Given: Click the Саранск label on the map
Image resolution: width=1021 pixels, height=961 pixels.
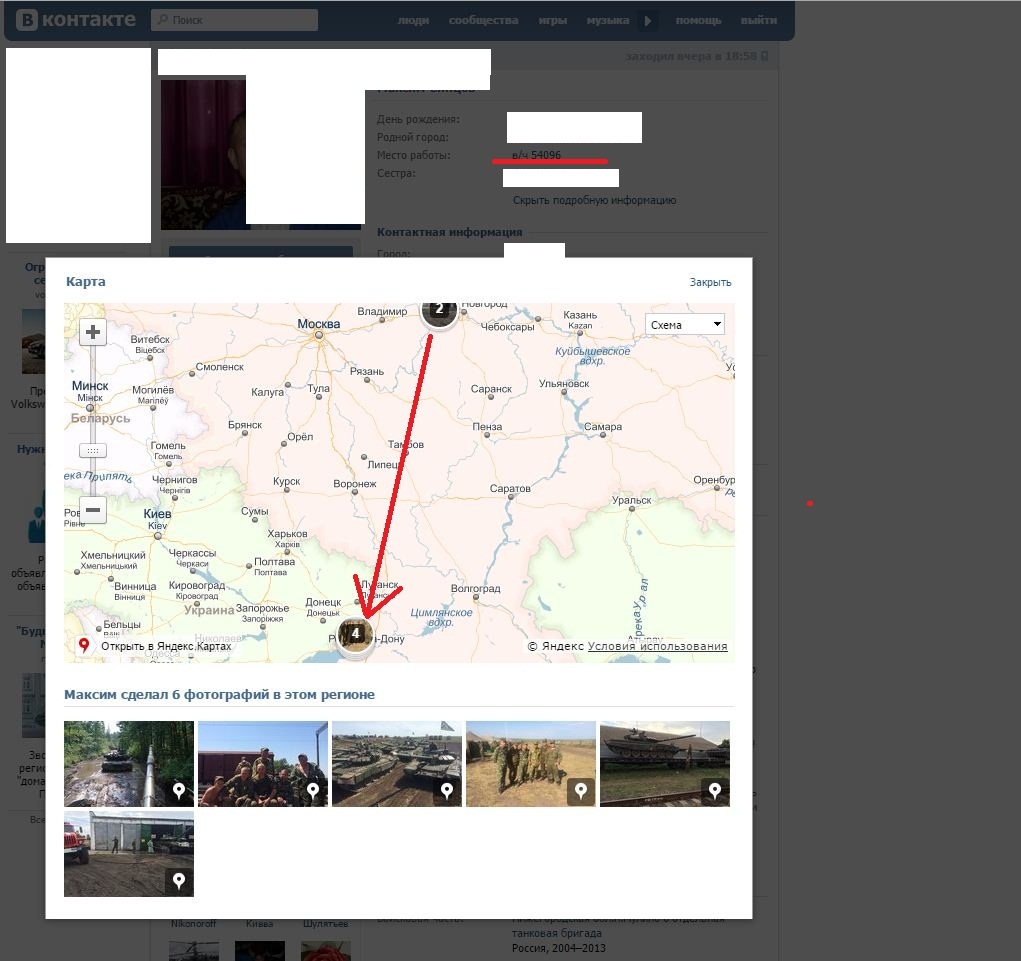Looking at the screenshot, I should (491, 389).
